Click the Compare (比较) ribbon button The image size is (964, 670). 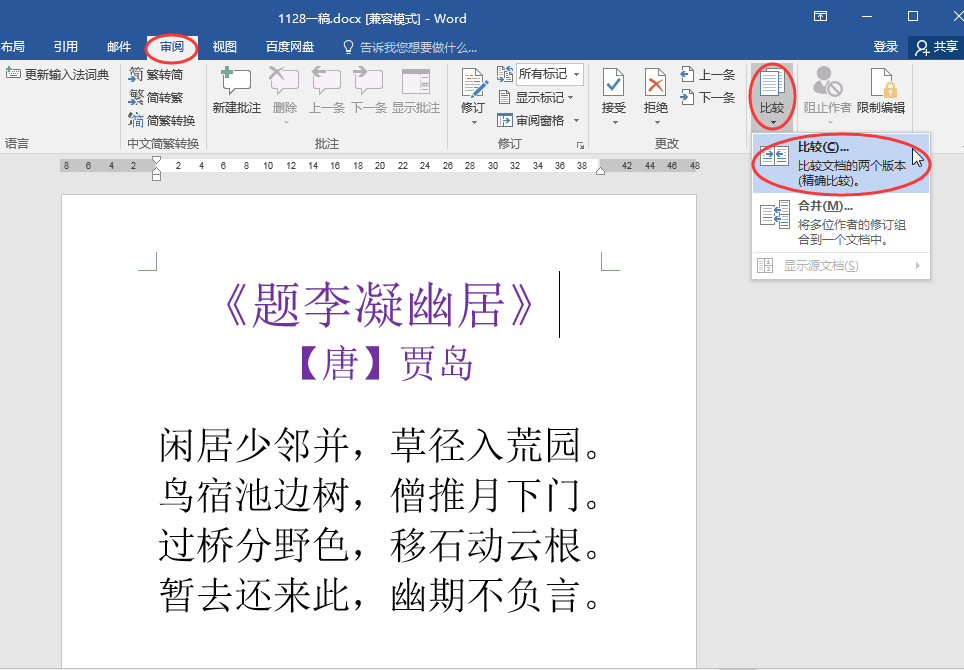click(x=772, y=96)
